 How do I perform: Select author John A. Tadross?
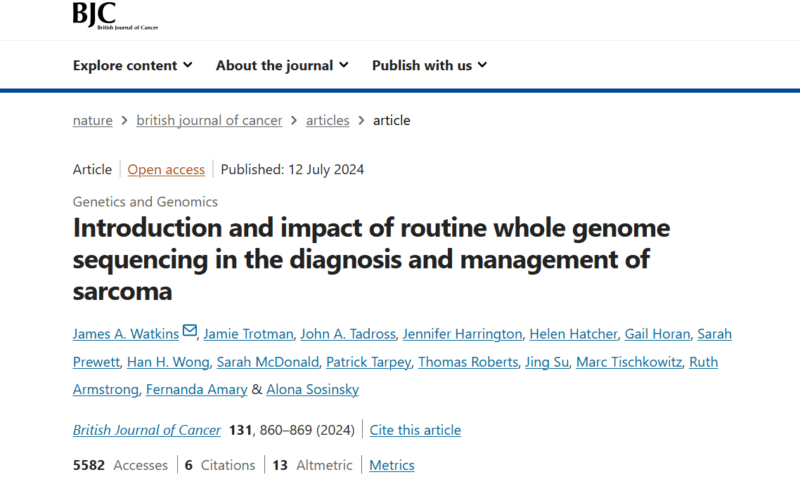coord(348,334)
